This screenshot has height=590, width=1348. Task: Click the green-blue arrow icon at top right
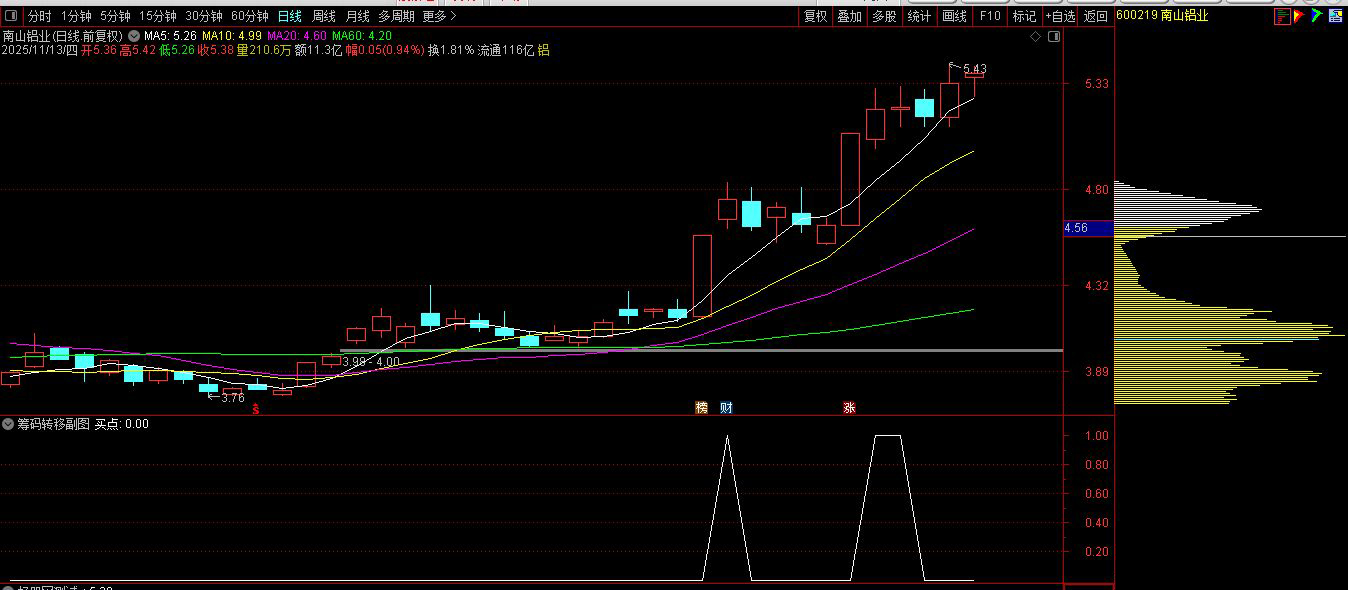(x=1317, y=16)
